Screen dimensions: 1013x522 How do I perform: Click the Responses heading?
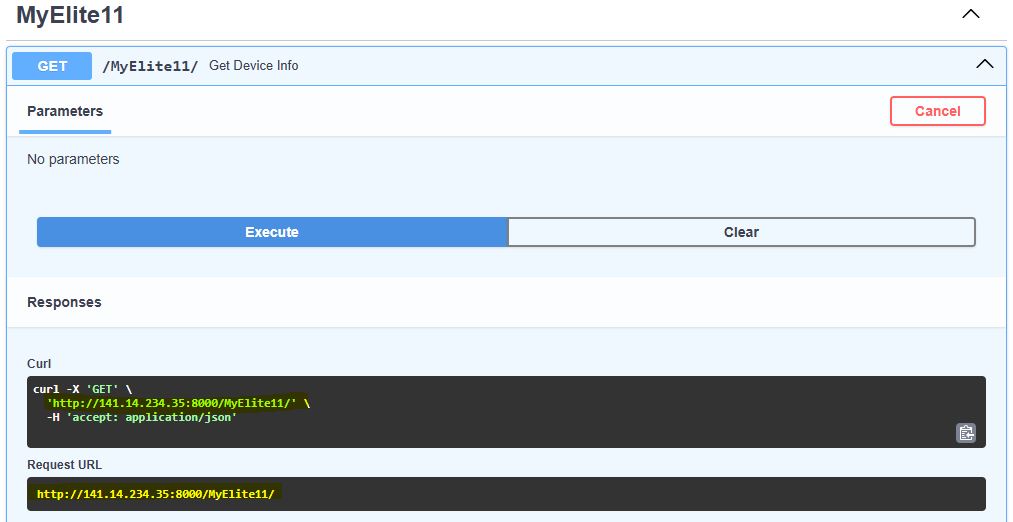pos(64,302)
